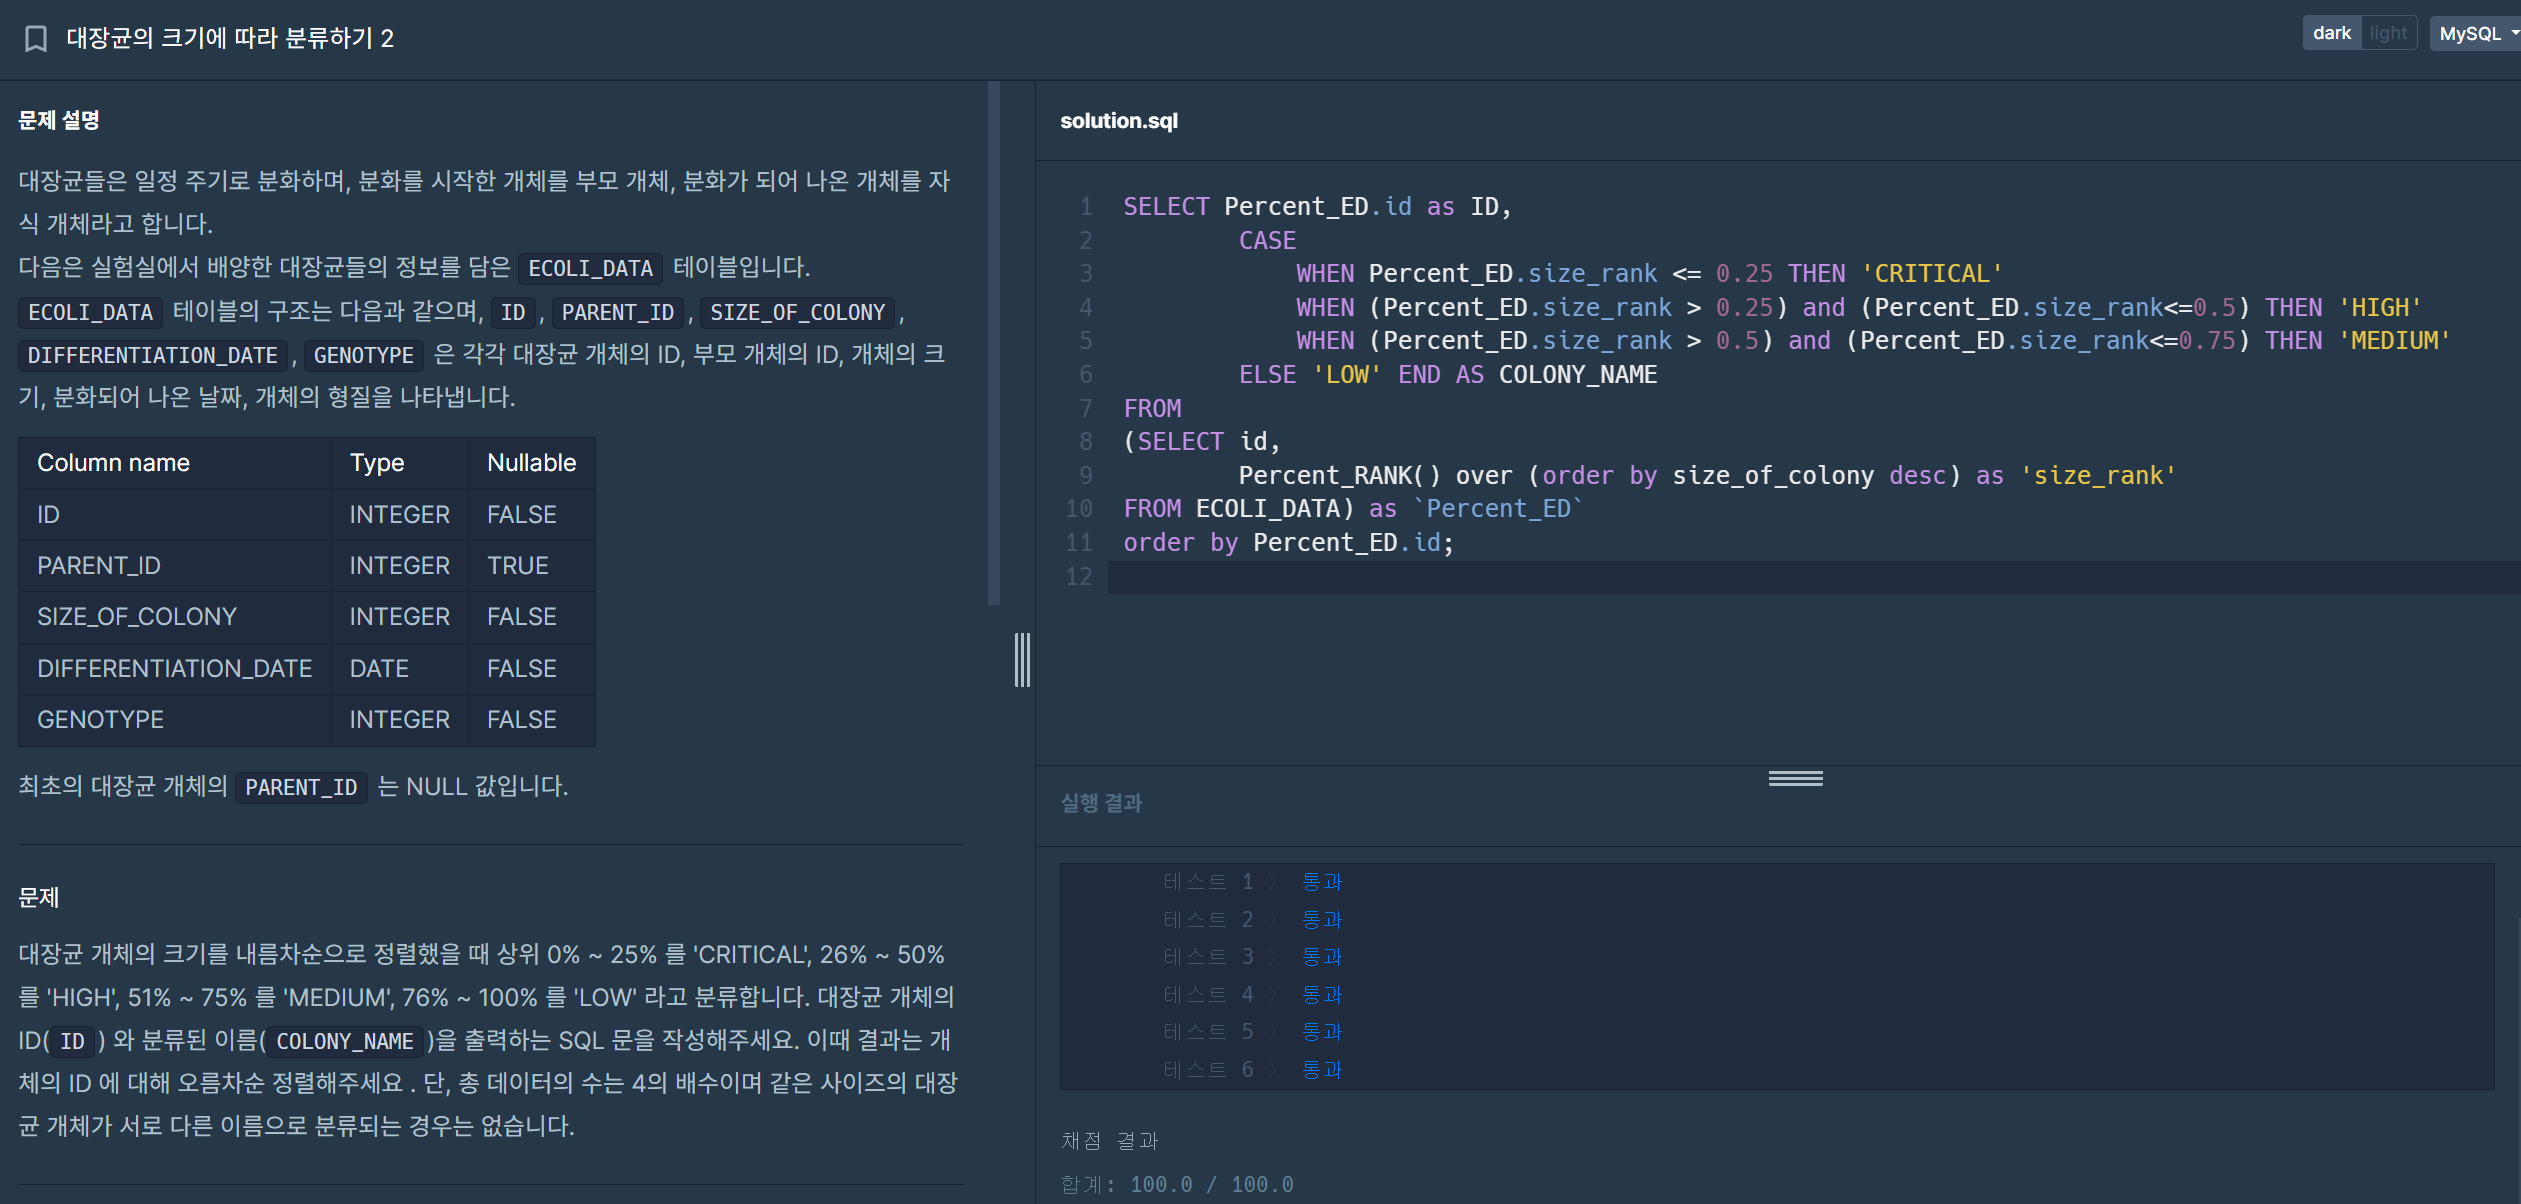
Task: Click the vertical pane resize handle
Action: coord(1021,660)
